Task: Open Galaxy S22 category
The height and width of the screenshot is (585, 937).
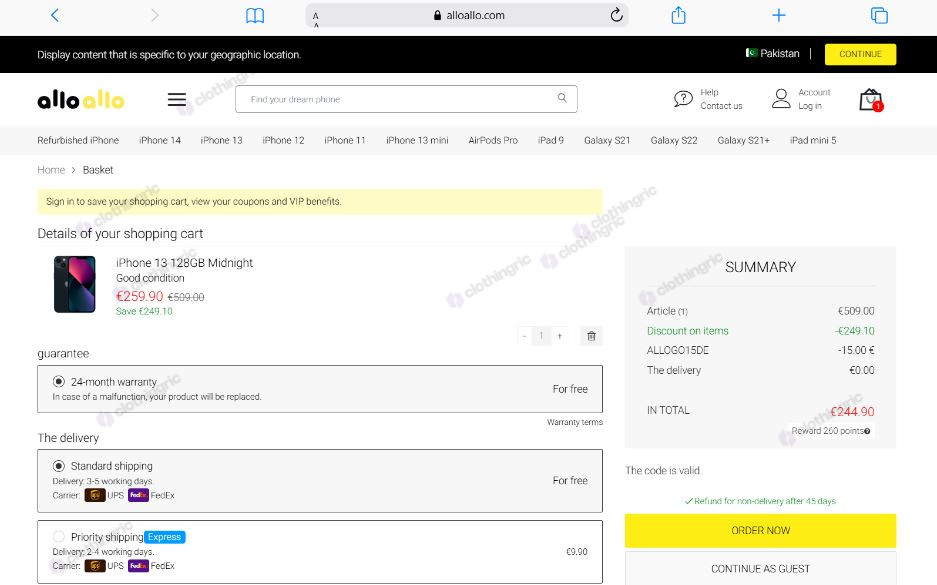Action: click(673, 140)
